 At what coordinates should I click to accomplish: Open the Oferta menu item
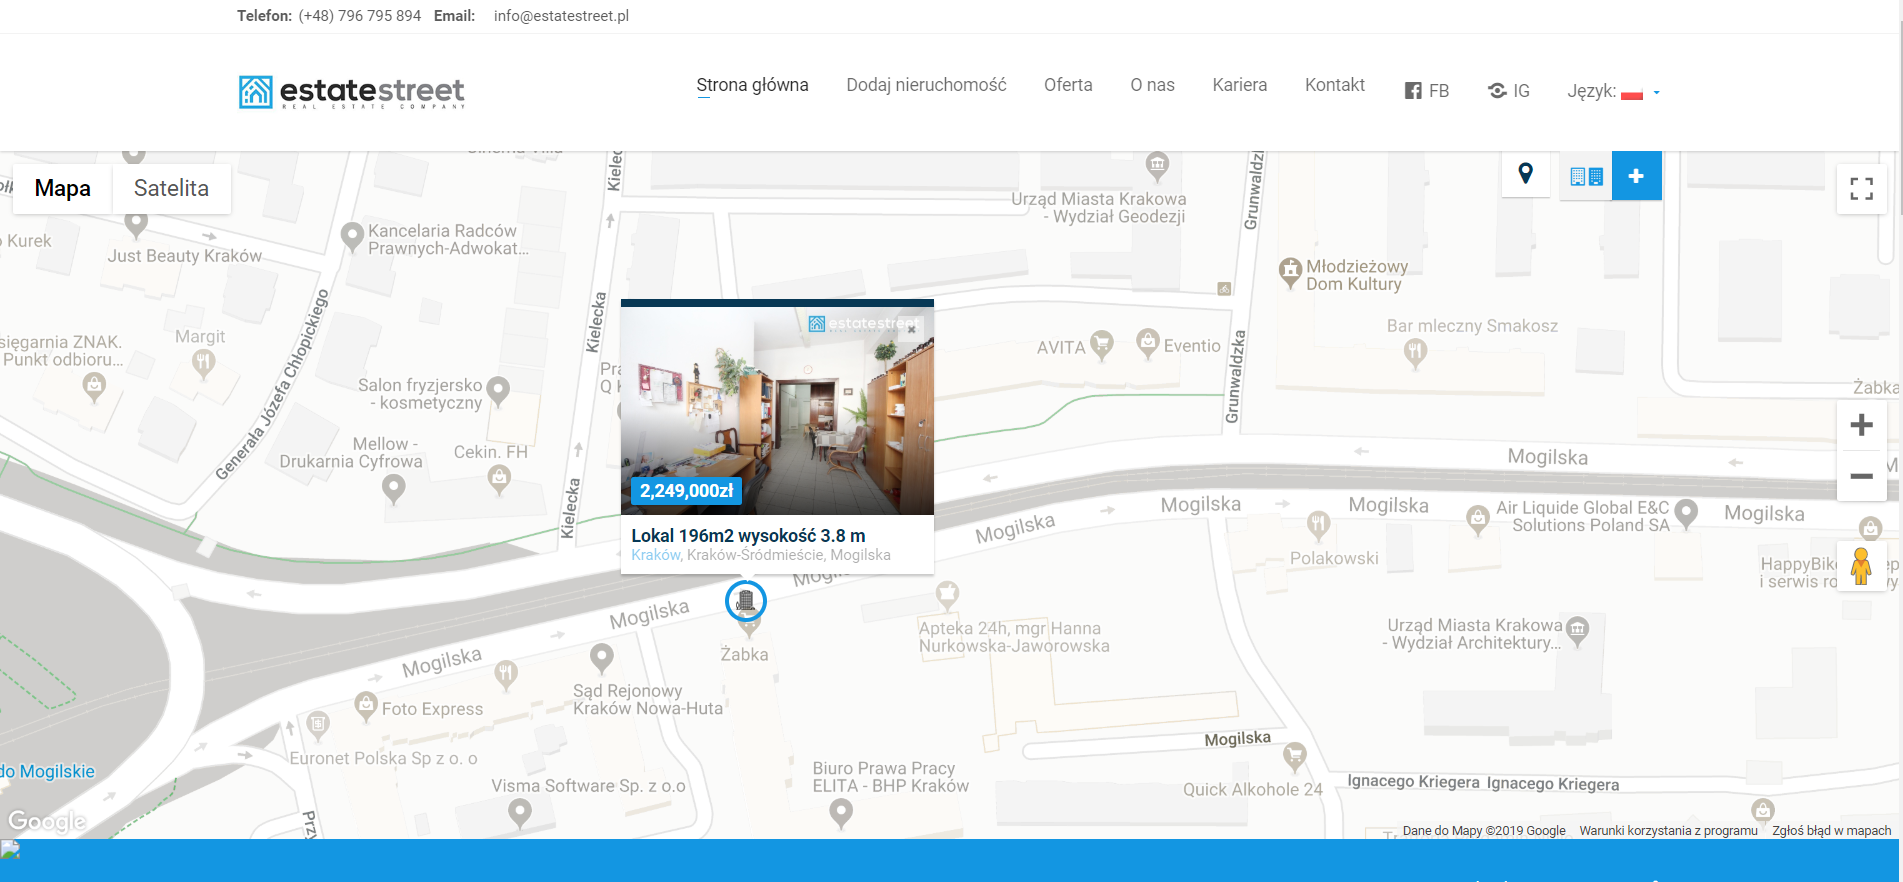point(1068,85)
